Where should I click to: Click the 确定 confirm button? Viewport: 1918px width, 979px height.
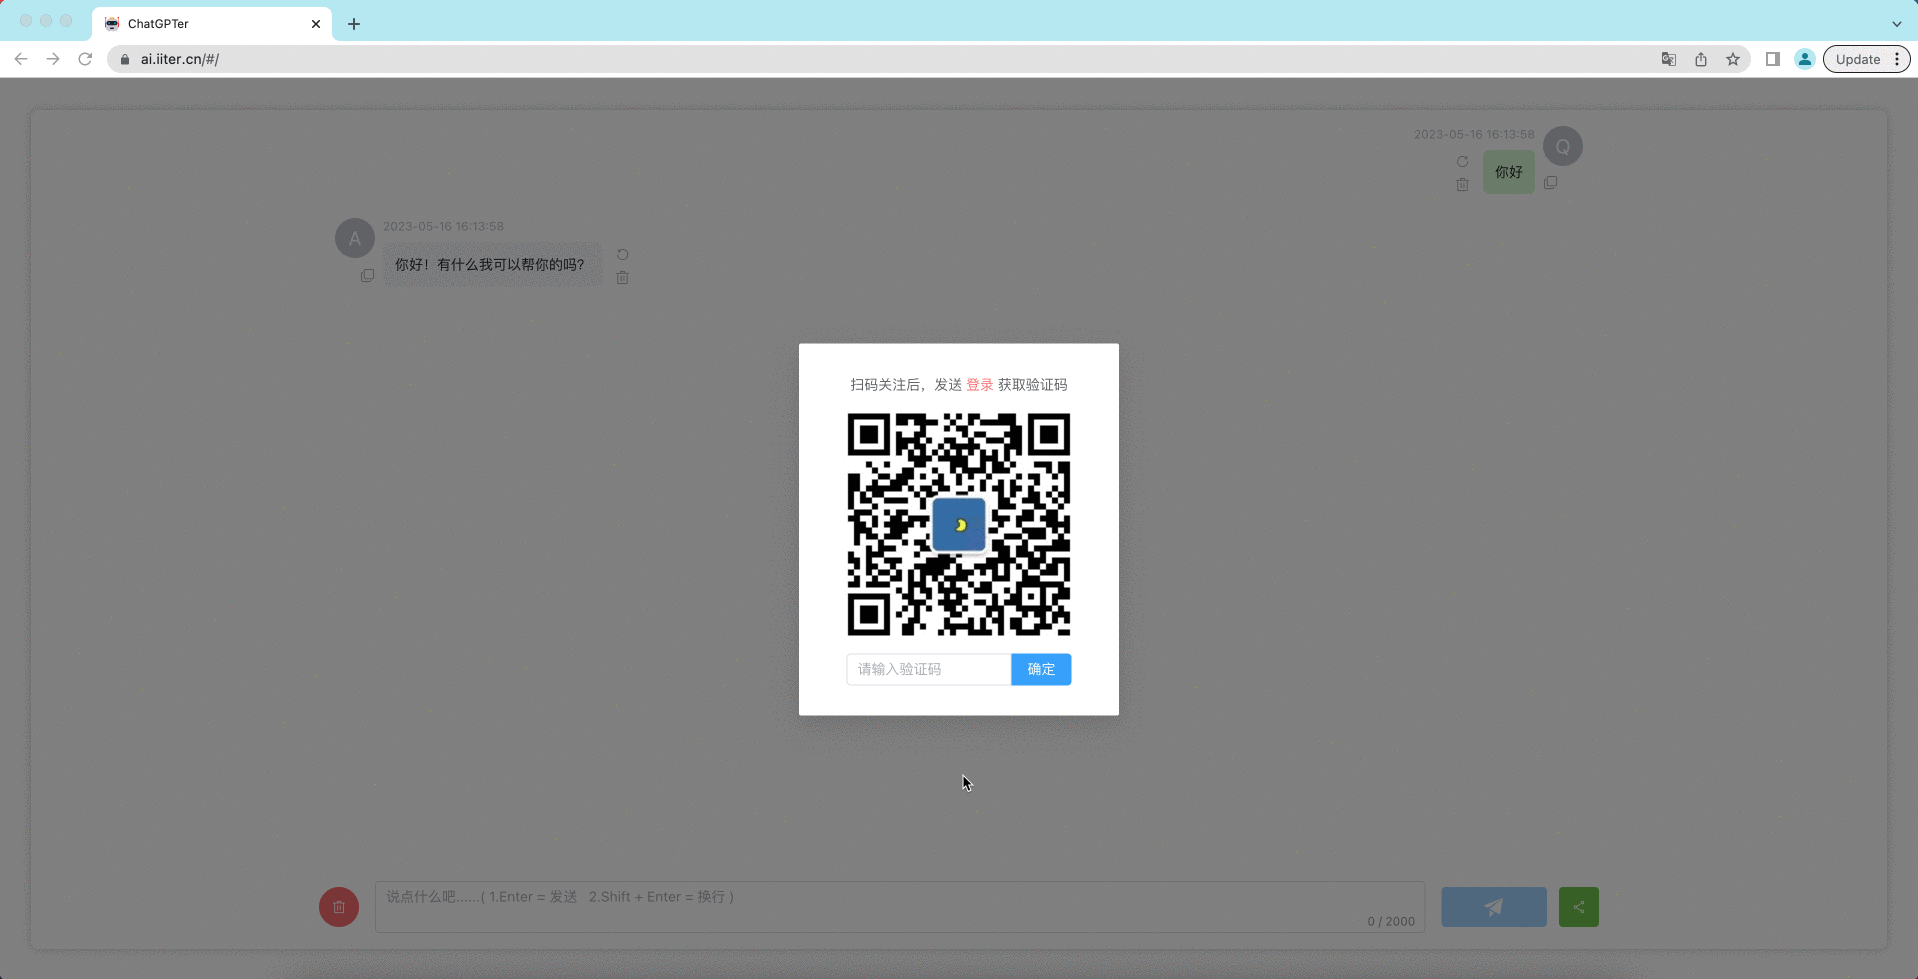pos(1041,669)
